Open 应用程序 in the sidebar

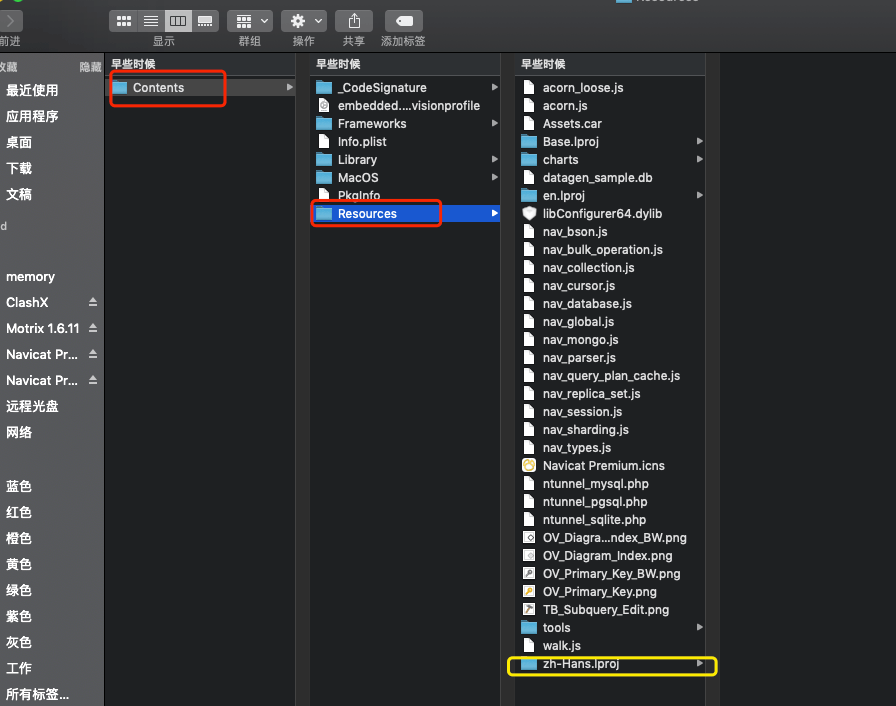[32, 117]
